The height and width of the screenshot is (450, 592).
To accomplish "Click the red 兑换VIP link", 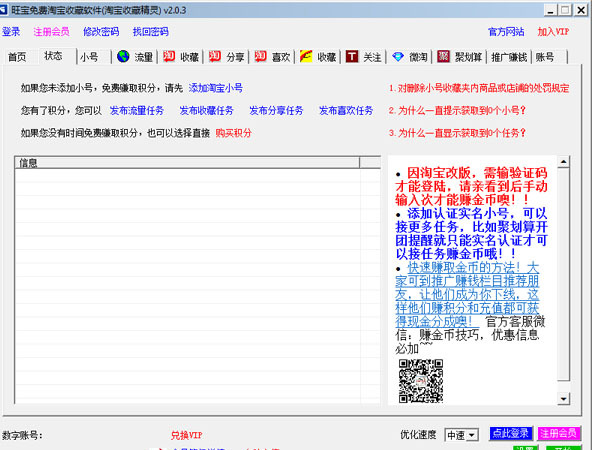I will (x=187, y=435).
